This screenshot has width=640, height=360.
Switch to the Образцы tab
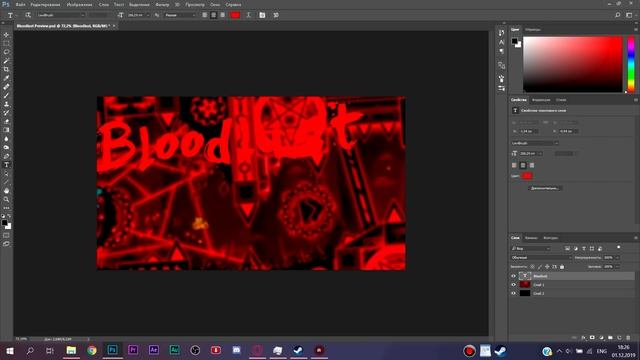[x=533, y=29]
